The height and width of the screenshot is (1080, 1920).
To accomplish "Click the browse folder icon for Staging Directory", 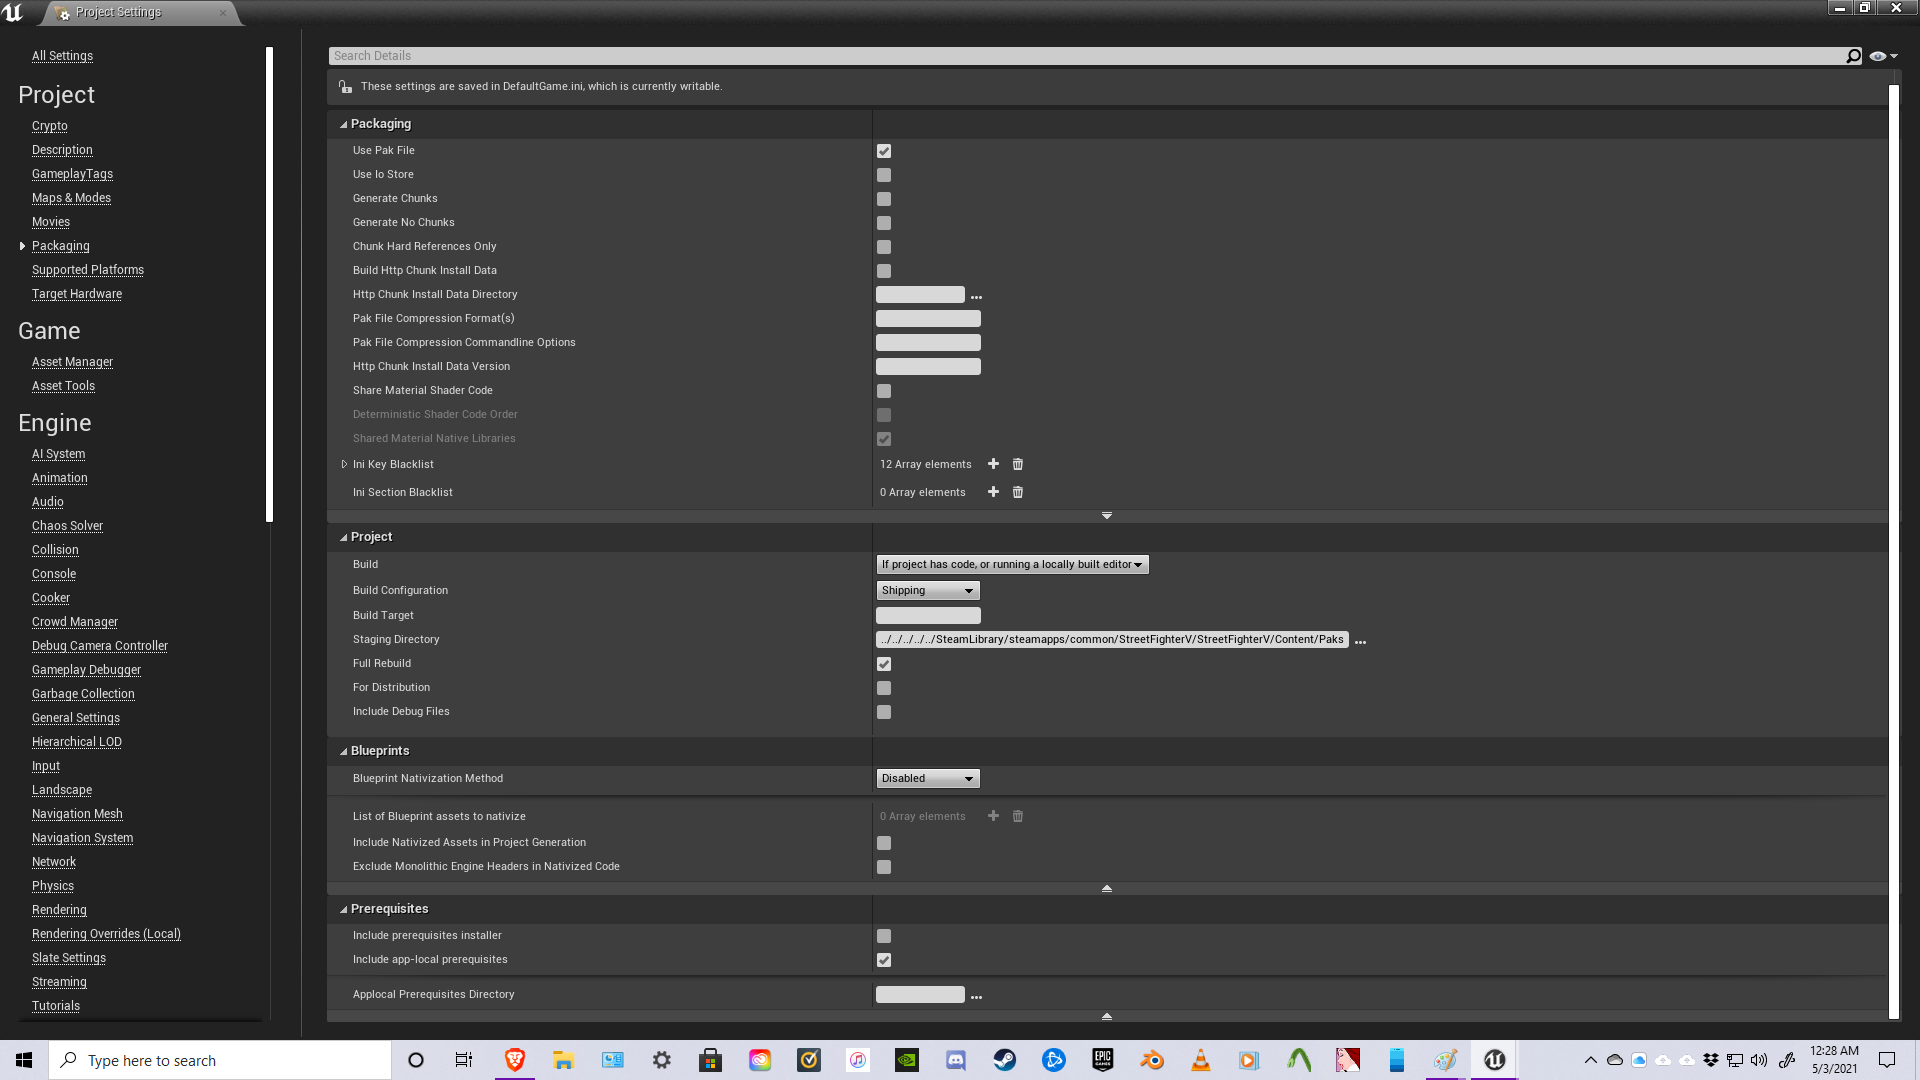I will click(x=1360, y=640).
